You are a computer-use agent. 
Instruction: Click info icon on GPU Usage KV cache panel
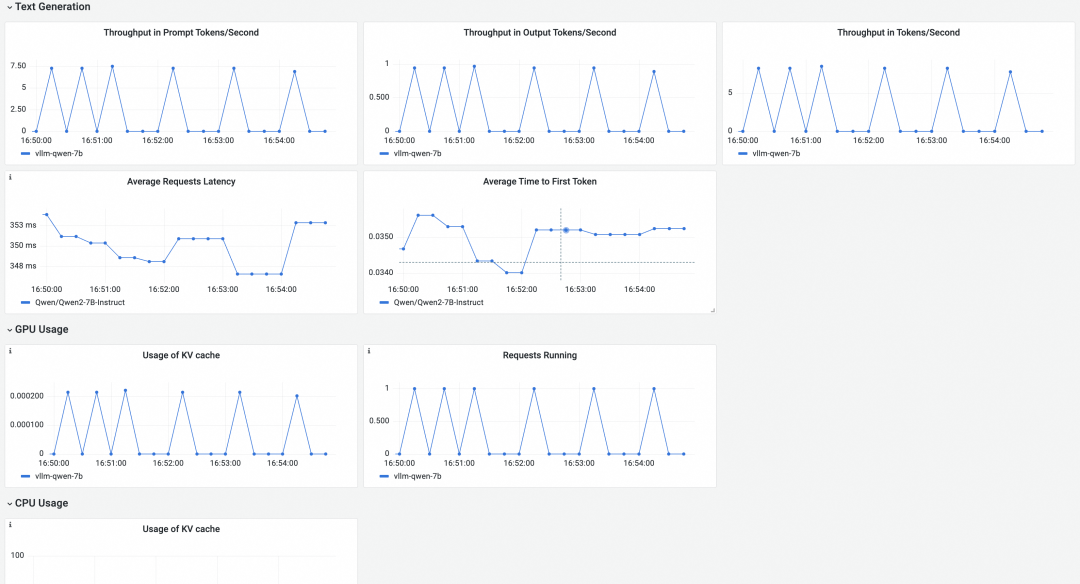click(10, 351)
